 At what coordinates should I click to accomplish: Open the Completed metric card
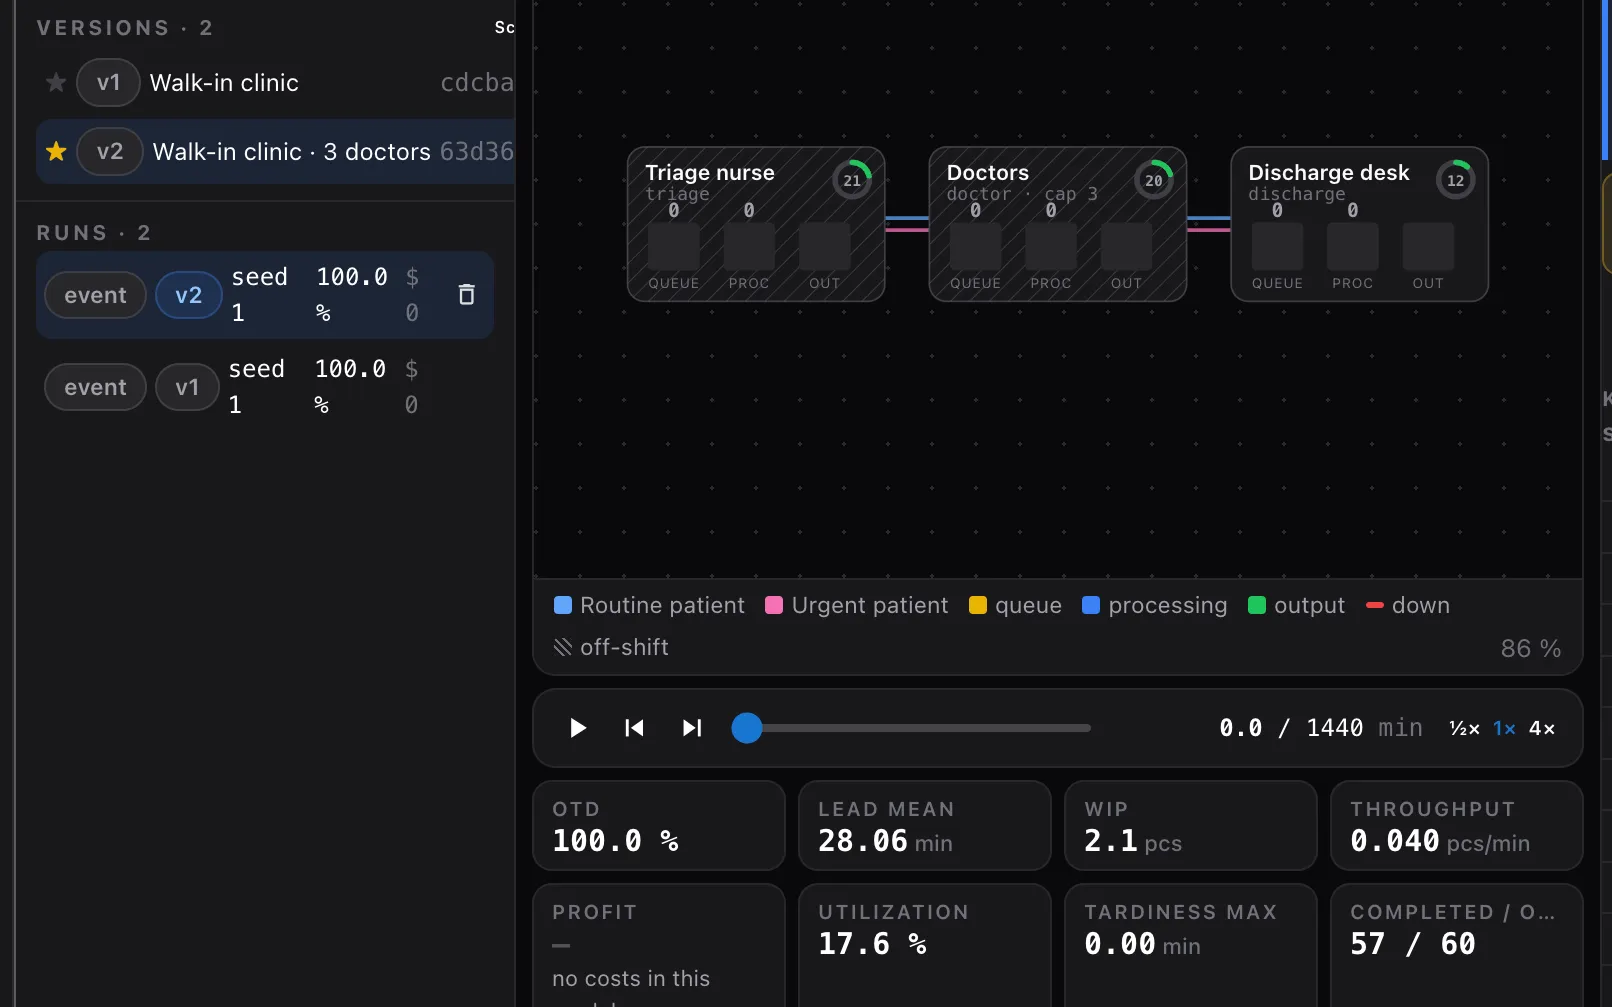point(1457,945)
